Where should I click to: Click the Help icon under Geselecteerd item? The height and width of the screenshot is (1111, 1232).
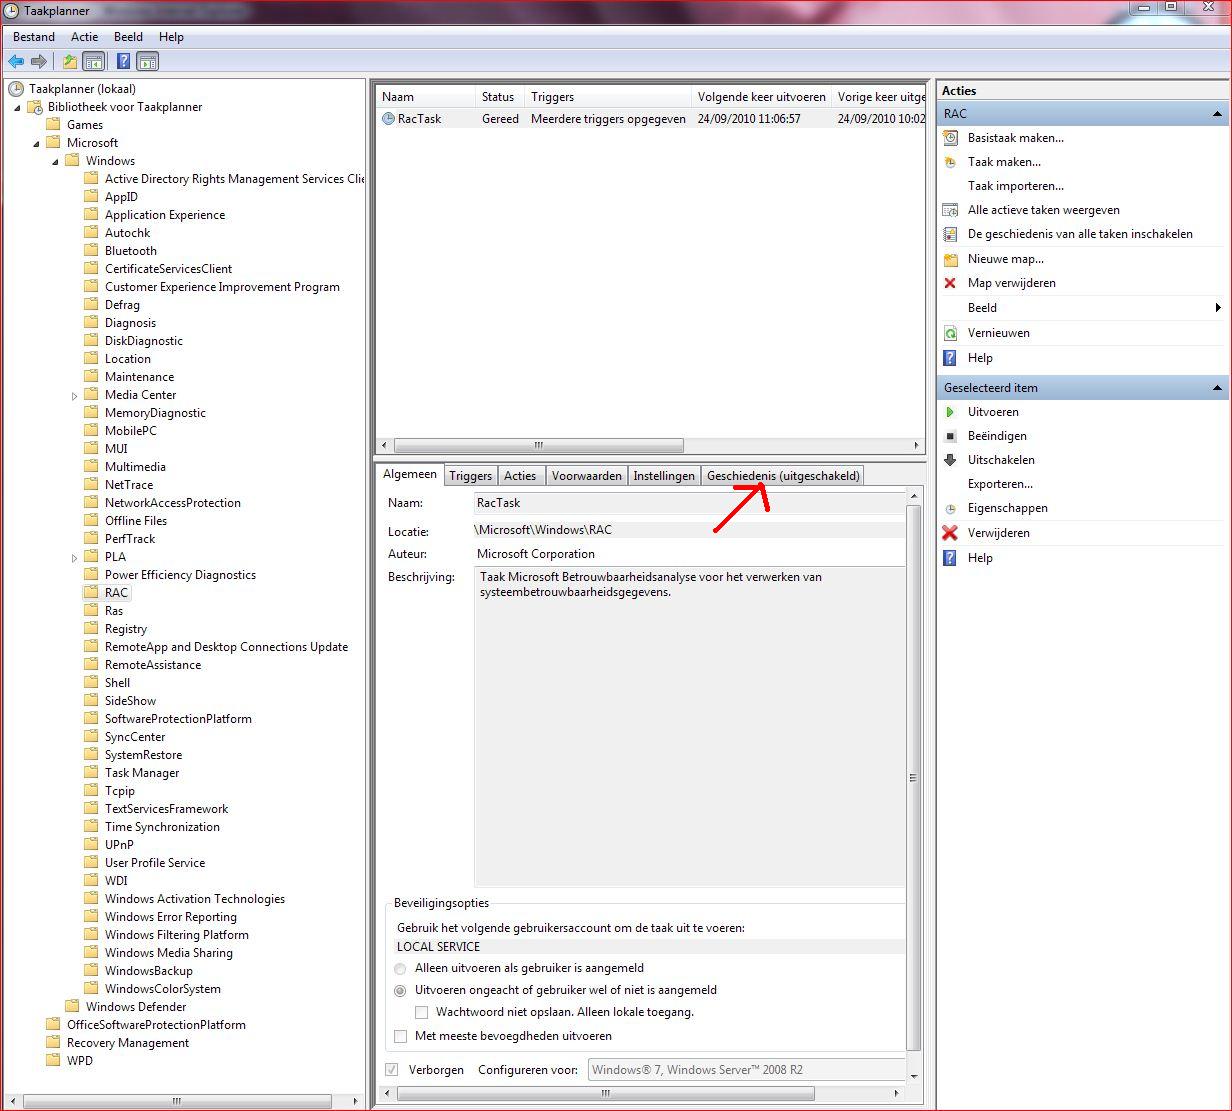click(x=951, y=558)
